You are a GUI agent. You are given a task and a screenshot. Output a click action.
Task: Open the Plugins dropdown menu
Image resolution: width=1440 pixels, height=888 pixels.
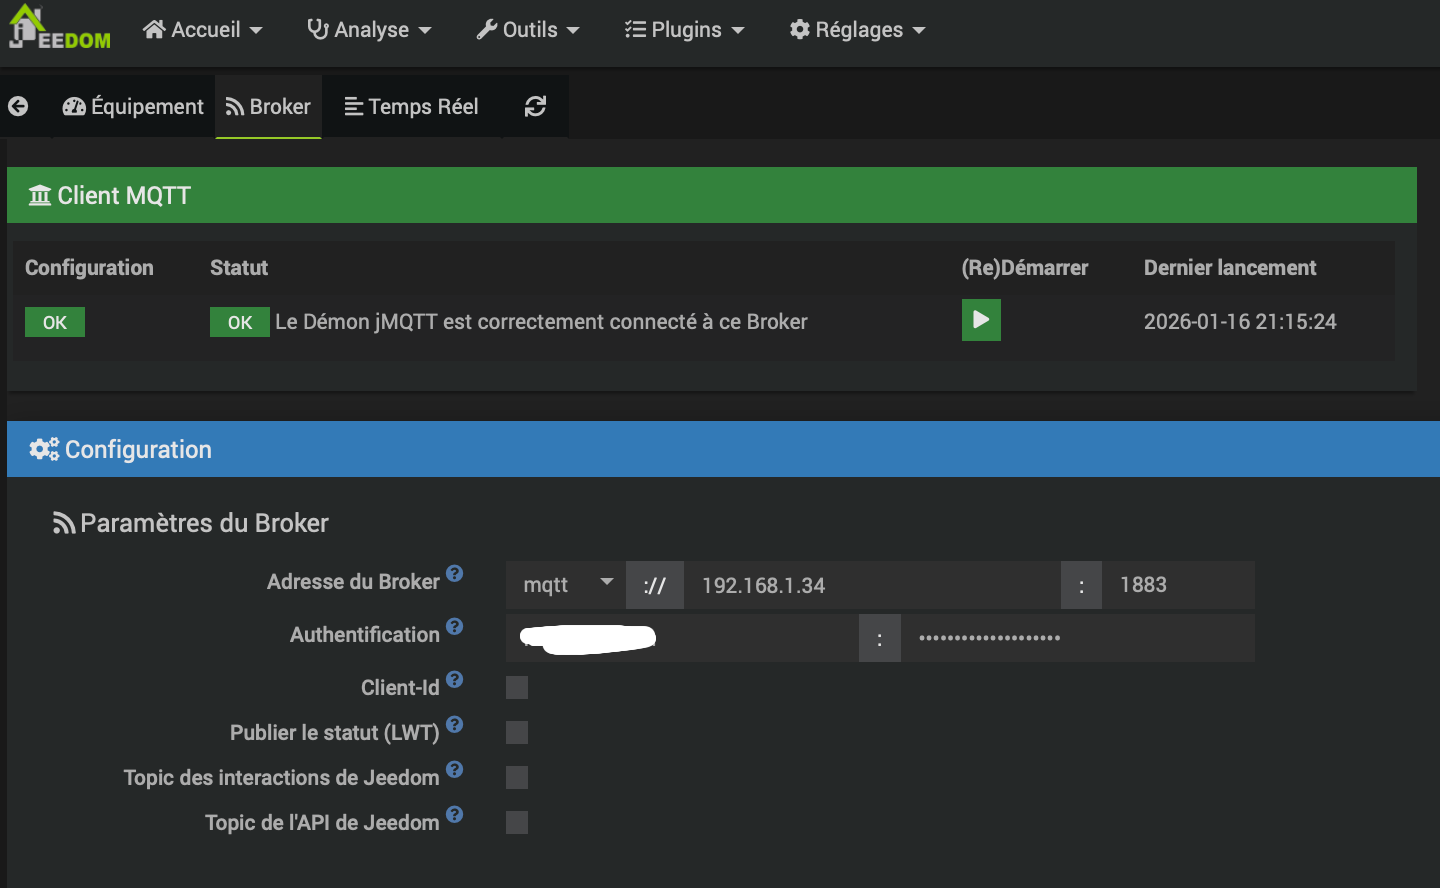click(x=685, y=30)
